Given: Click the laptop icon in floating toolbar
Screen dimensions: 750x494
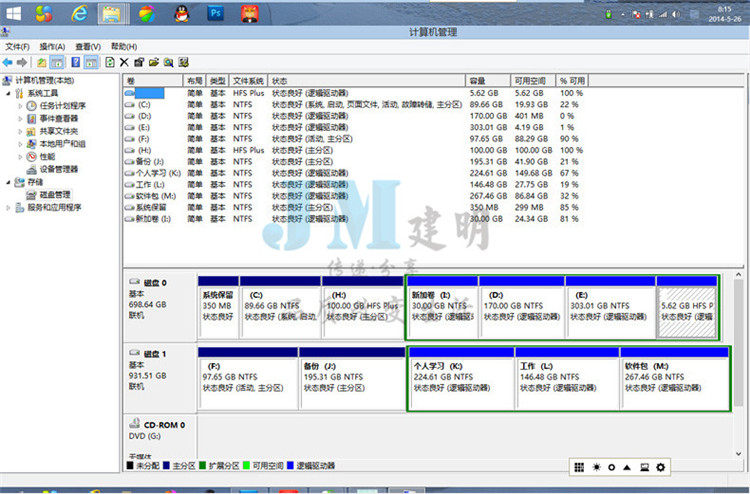Looking at the screenshot, I should point(644,467).
